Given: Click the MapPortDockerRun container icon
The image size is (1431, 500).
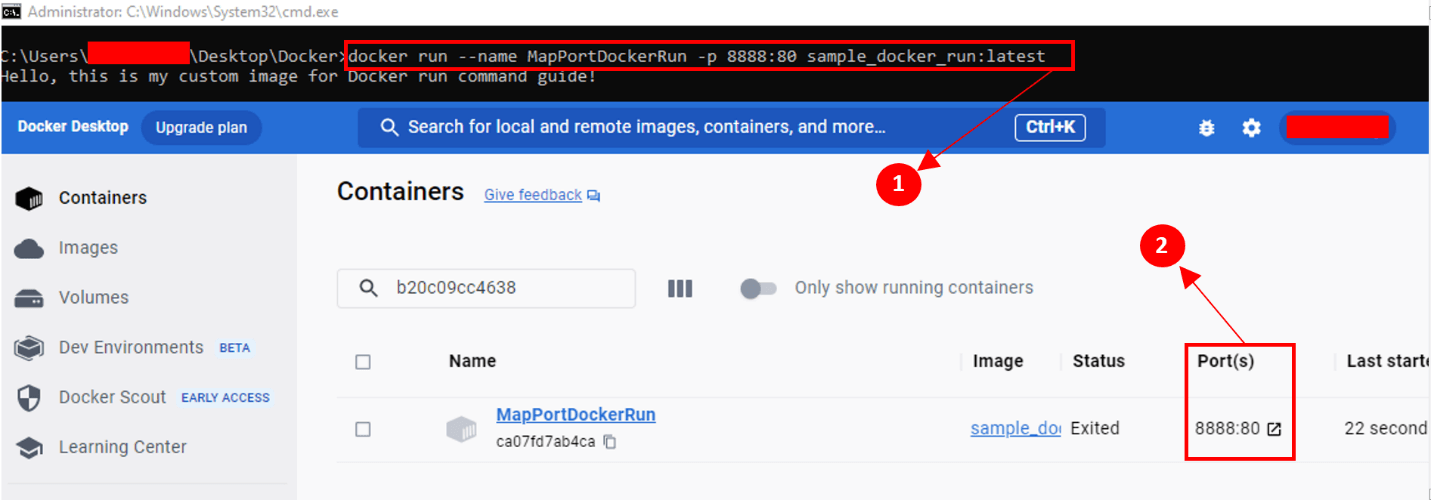Looking at the screenshot, I should tap(462, 428).
